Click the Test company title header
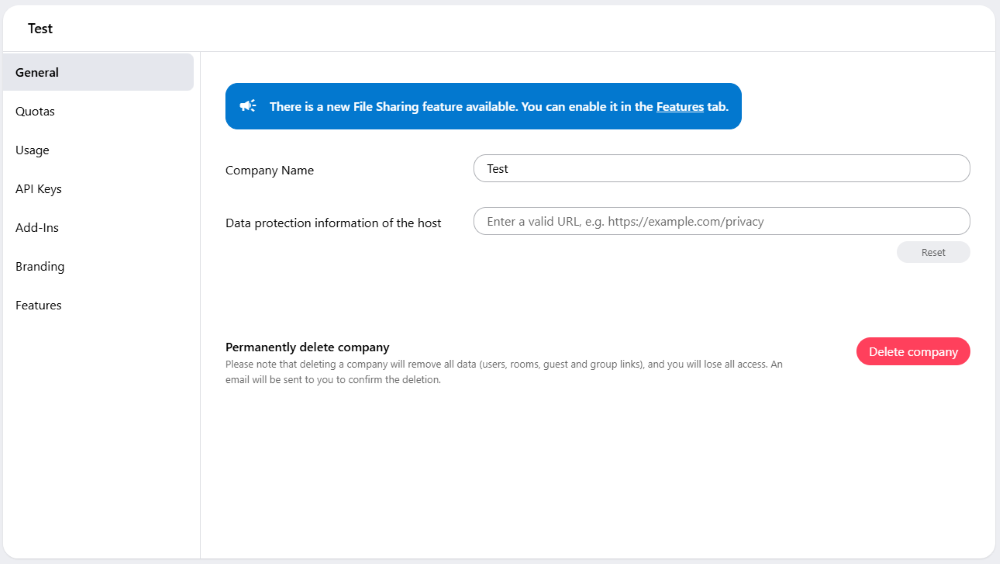1000x564 pixels. tap(40, 28)
